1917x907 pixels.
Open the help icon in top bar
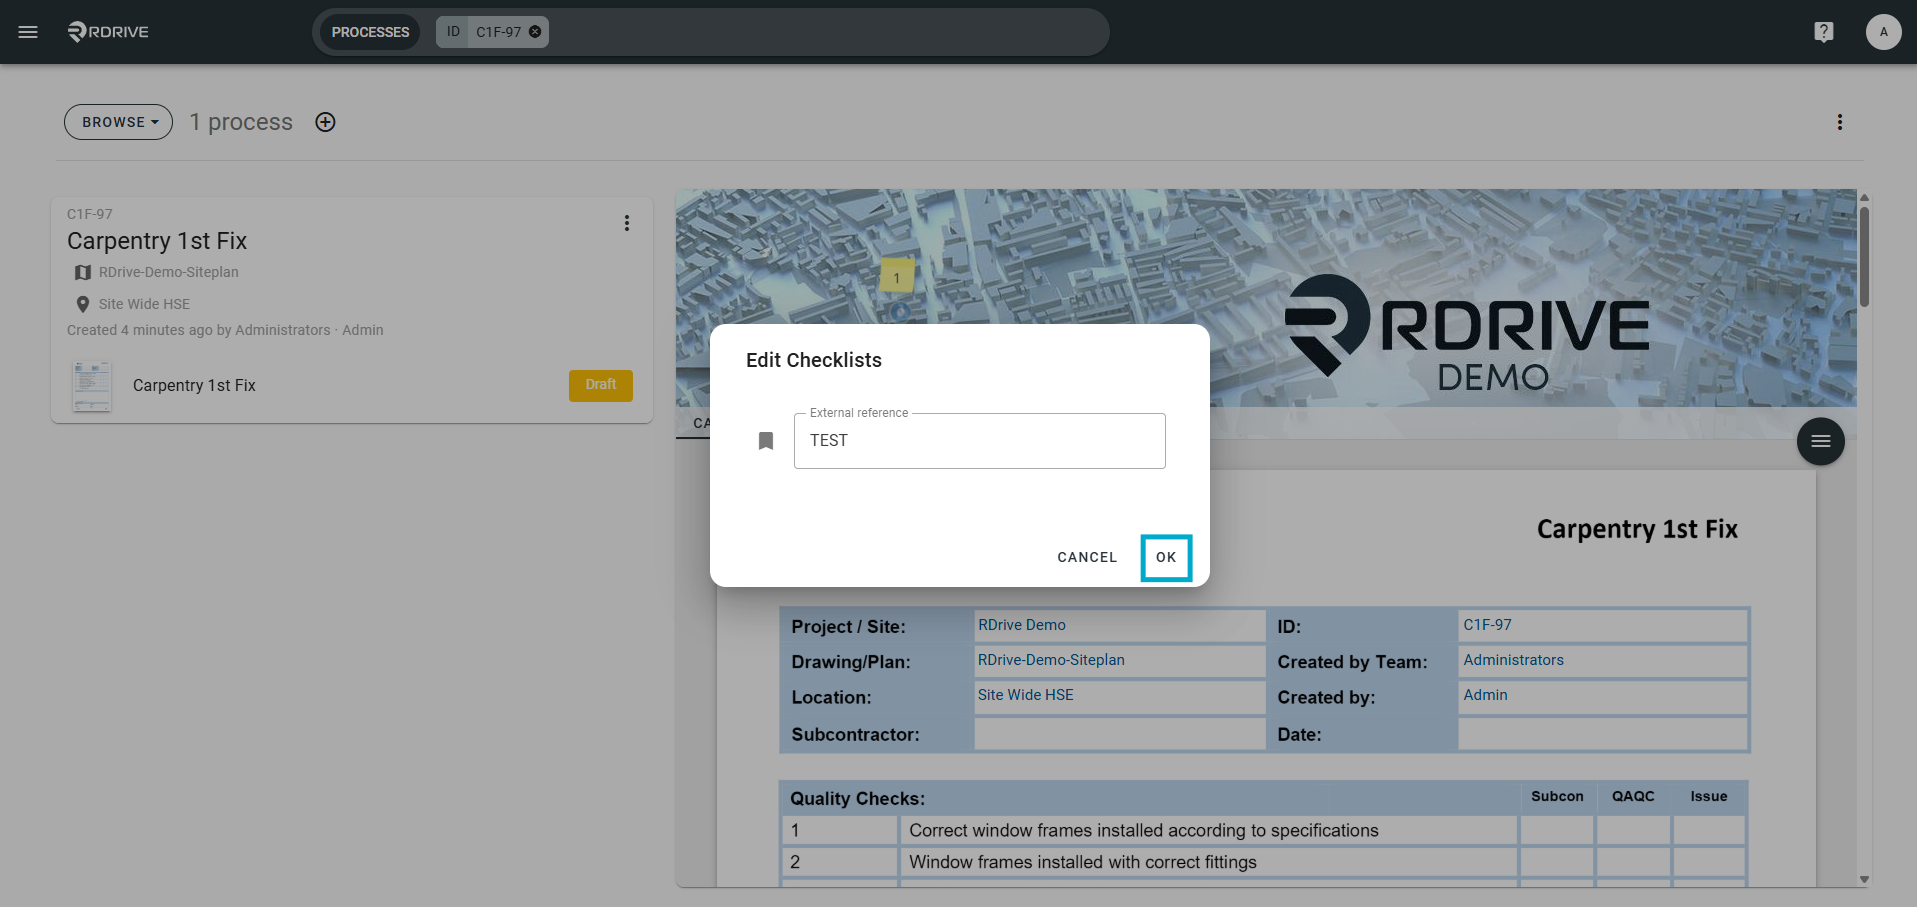coord(1824,32)
